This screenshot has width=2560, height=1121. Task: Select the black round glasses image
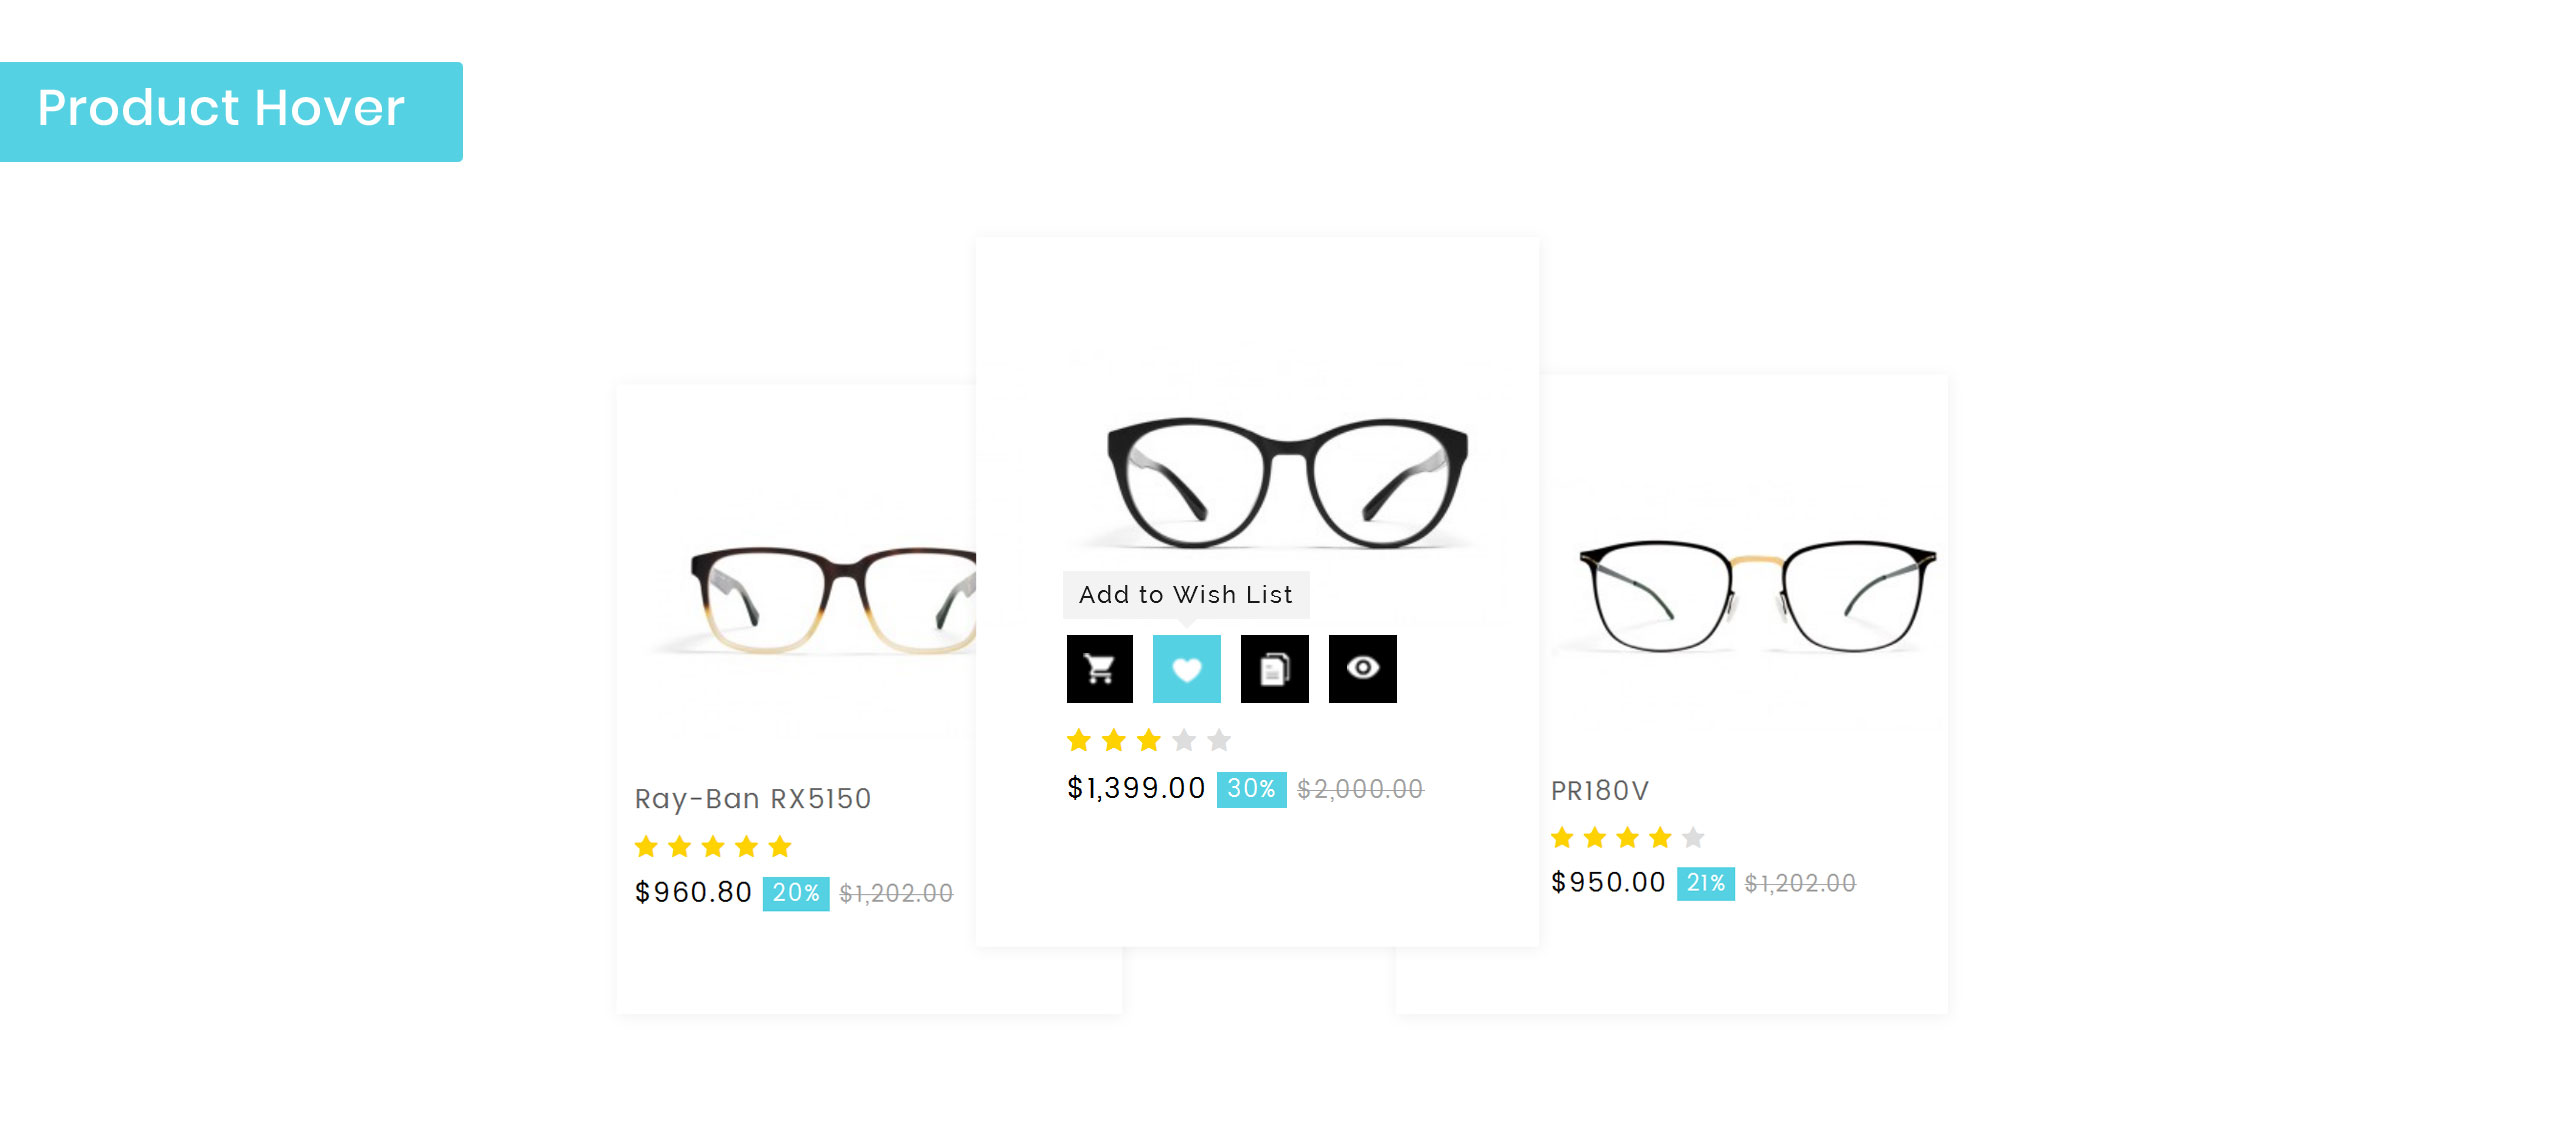tap(1287, 482)
